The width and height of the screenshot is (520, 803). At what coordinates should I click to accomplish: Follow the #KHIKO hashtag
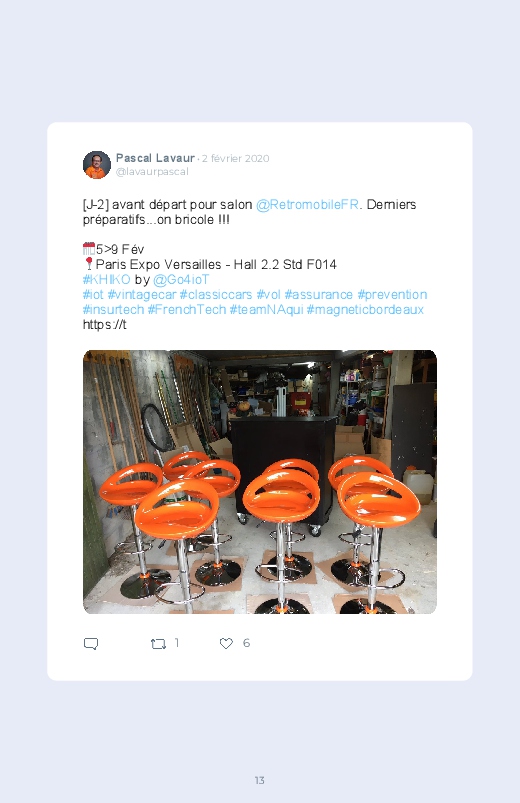107,279
